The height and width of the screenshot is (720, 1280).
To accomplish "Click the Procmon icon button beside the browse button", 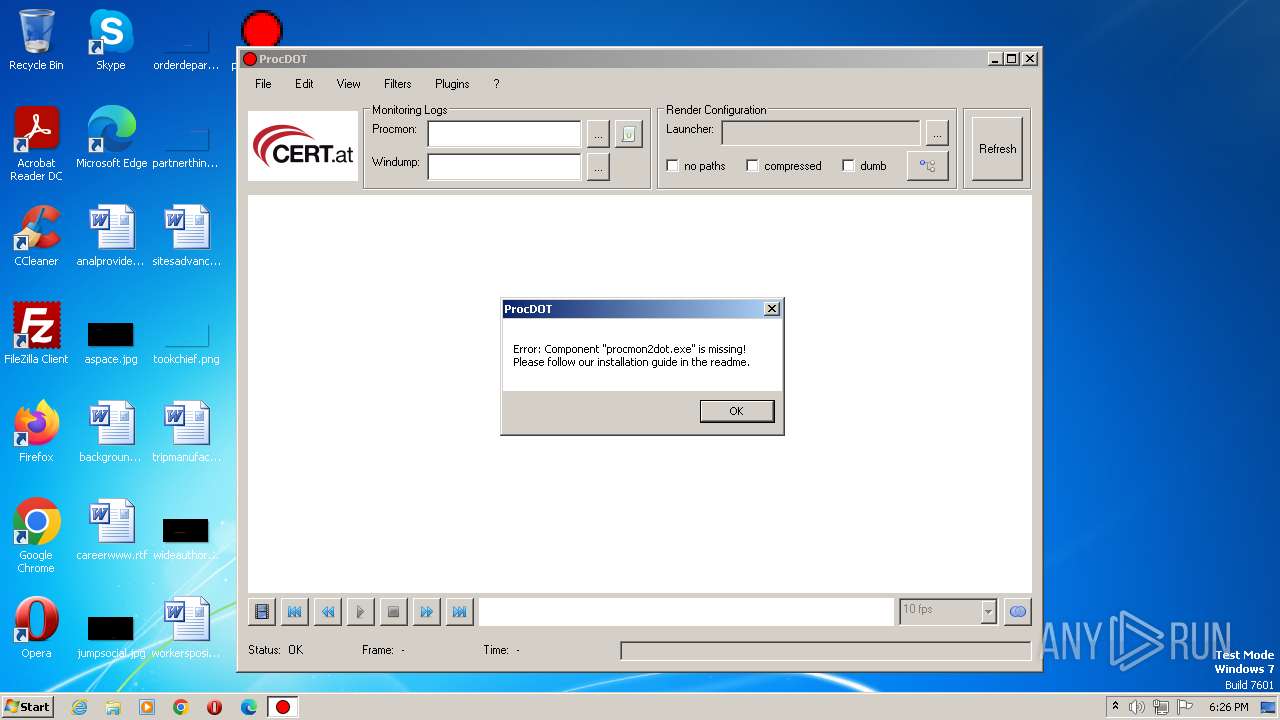I will (x=628, y=134).
